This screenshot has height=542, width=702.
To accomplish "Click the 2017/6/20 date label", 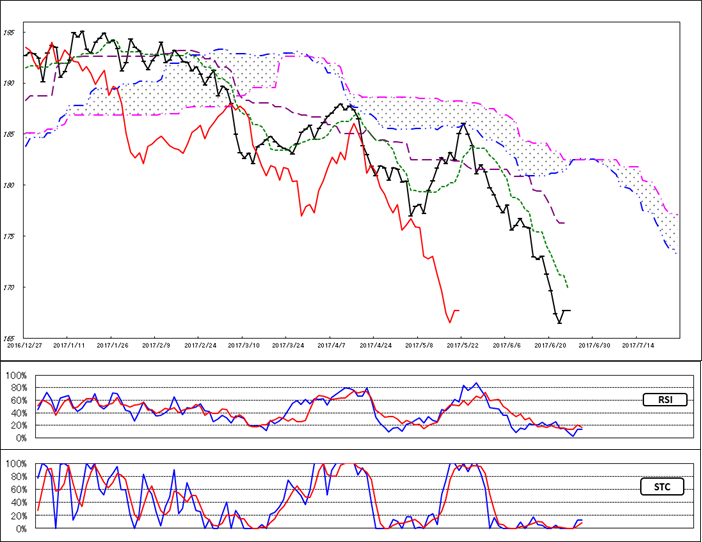I will pyautogui.click(x=550, y=343).
